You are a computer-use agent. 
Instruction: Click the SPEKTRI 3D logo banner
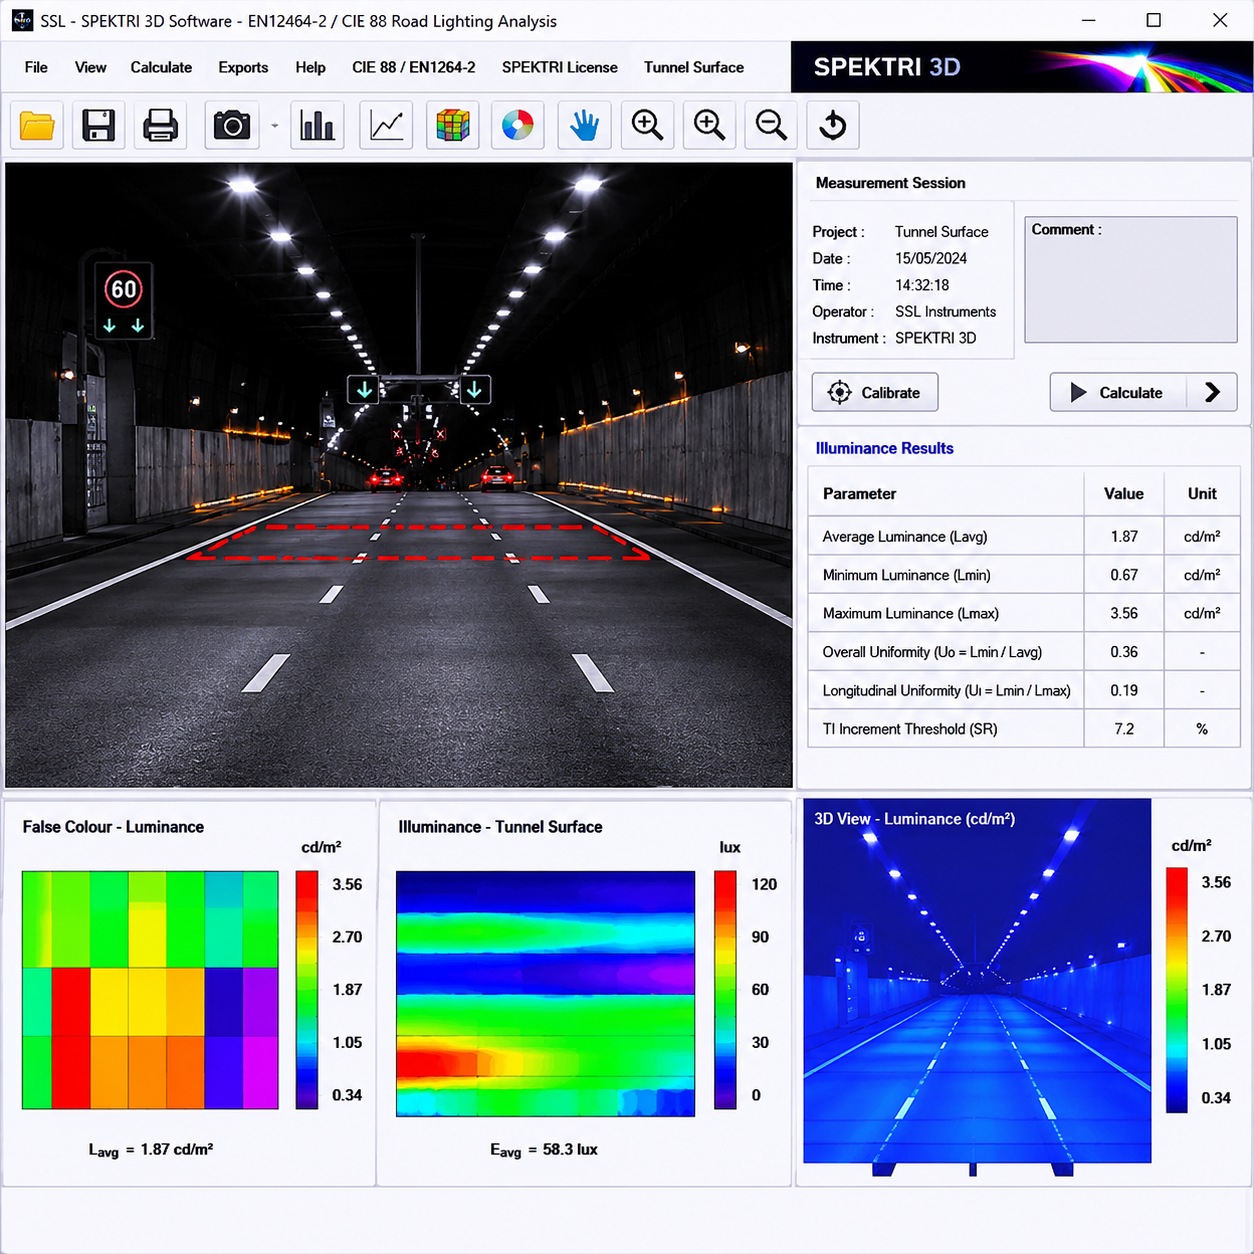pos(1022,67)
